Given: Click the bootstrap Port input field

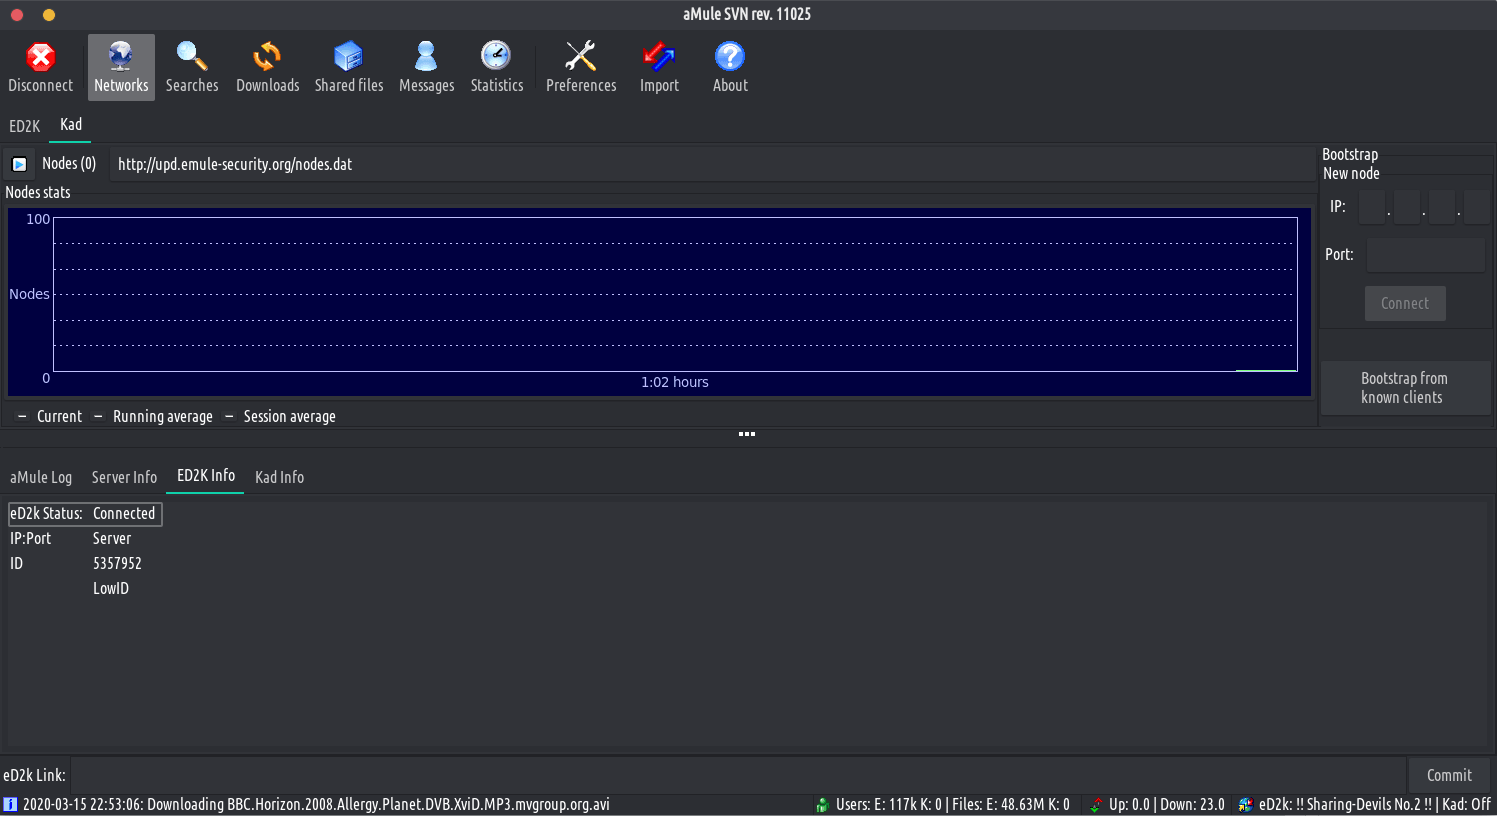Looking at the screenshot, I should pyautogui.click(x=1426, y=255).
